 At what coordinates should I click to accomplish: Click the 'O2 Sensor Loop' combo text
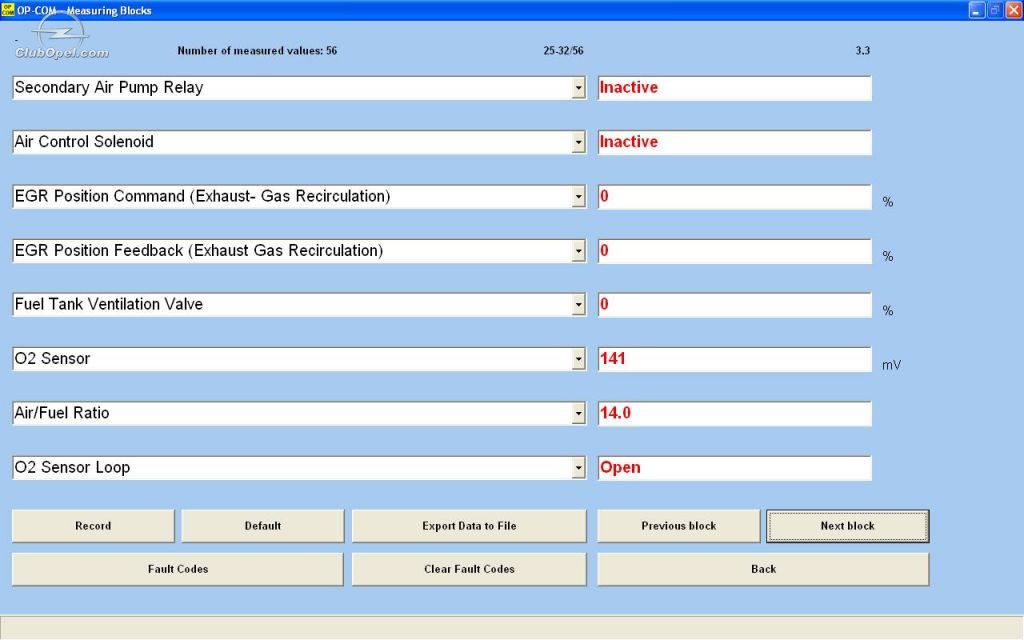[x=72, y=468]
